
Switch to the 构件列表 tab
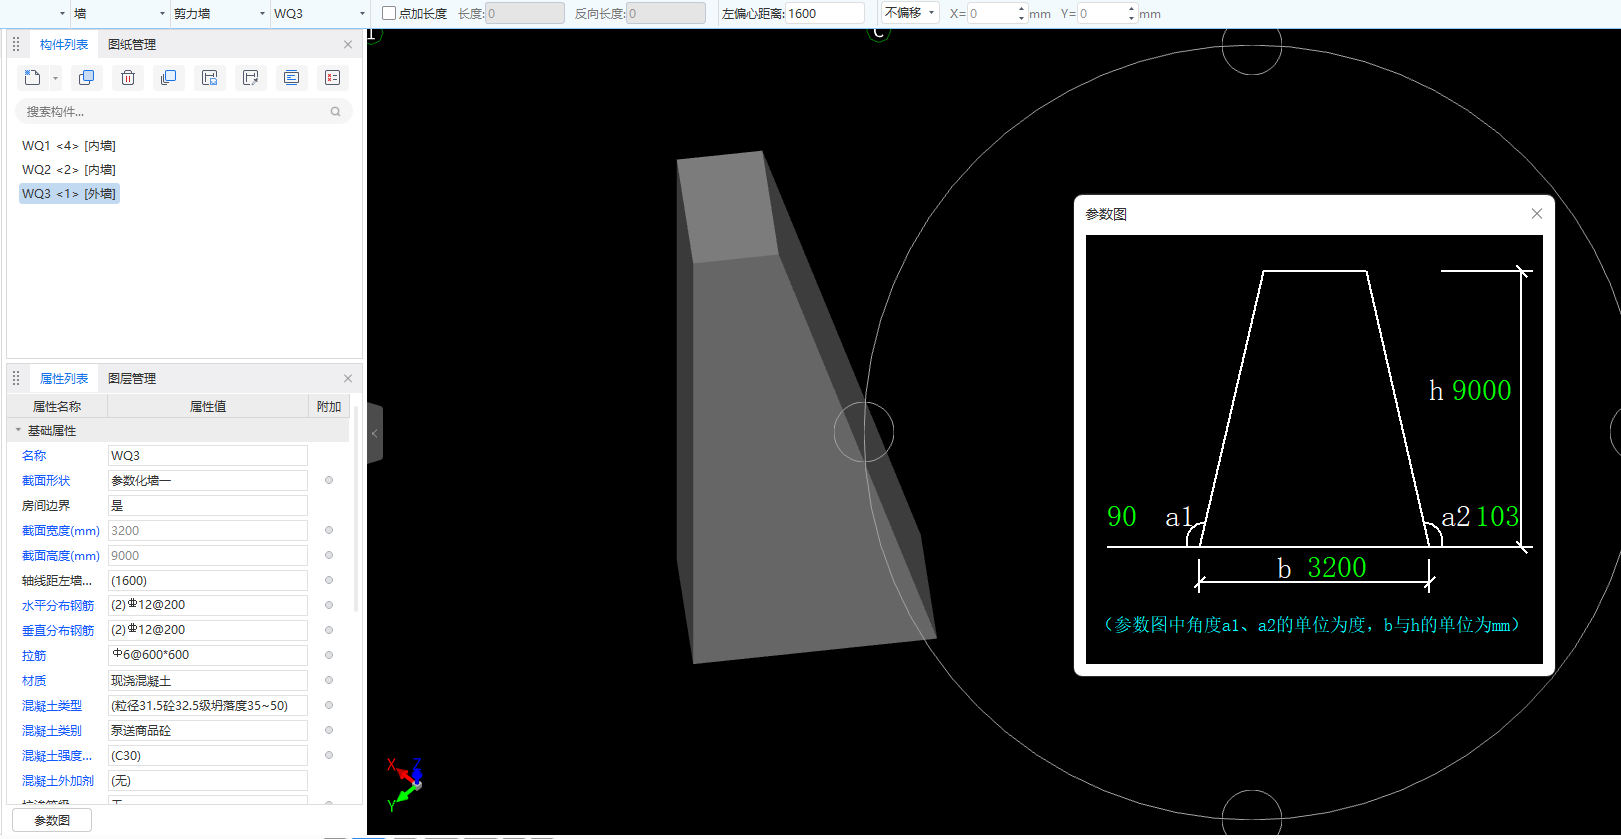point(64,44)
